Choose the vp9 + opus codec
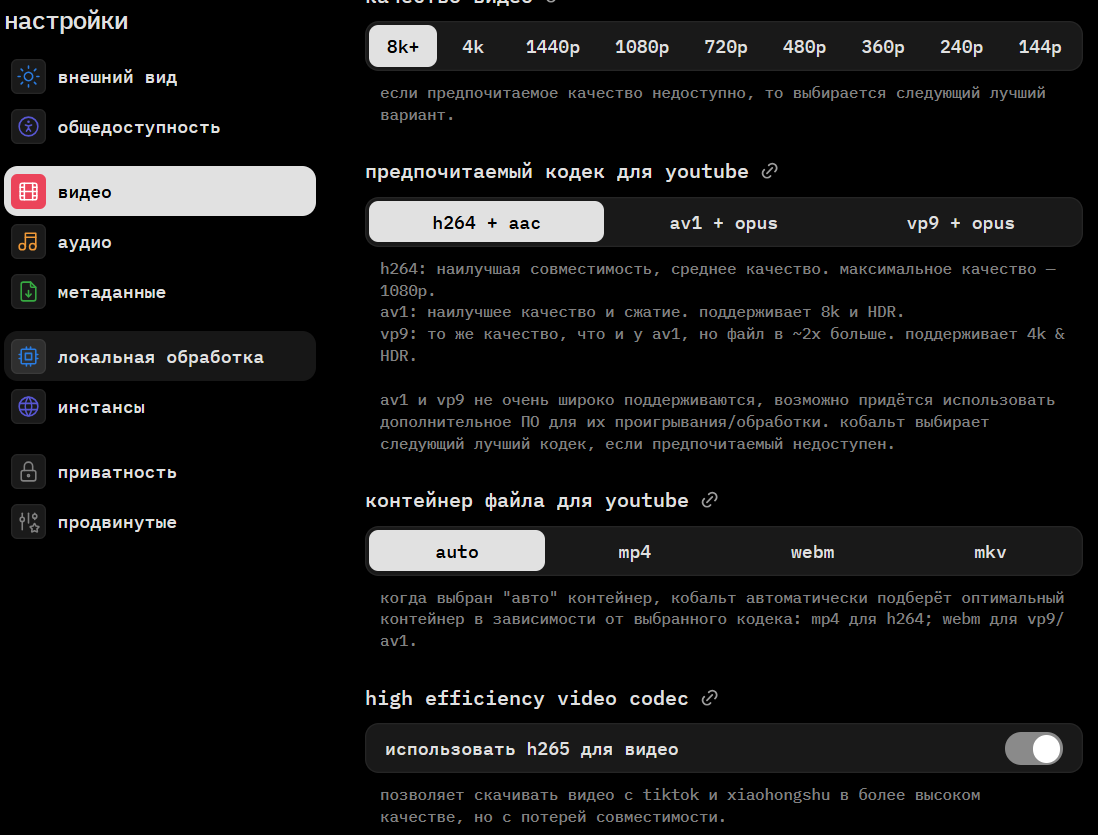Screen dimensions: 1098x835 point(960,222)
